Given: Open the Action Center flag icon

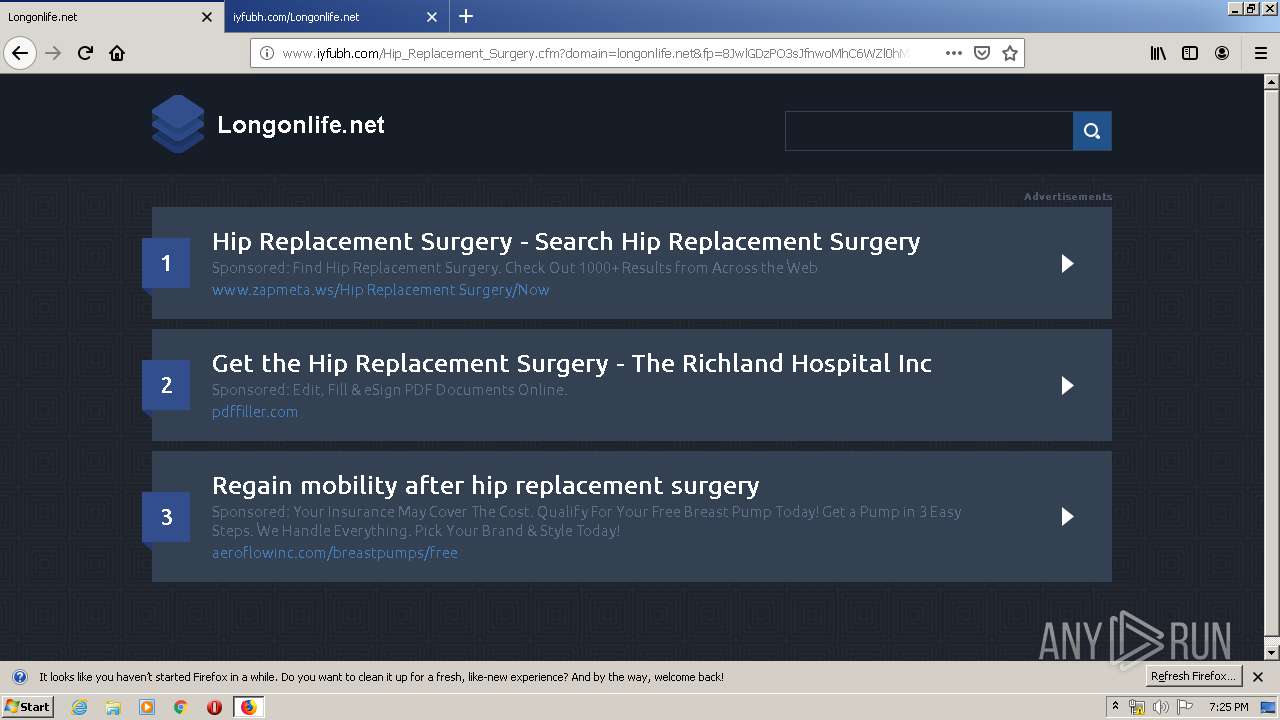Looking at the screenshot, I should [x=1185, y=707].
